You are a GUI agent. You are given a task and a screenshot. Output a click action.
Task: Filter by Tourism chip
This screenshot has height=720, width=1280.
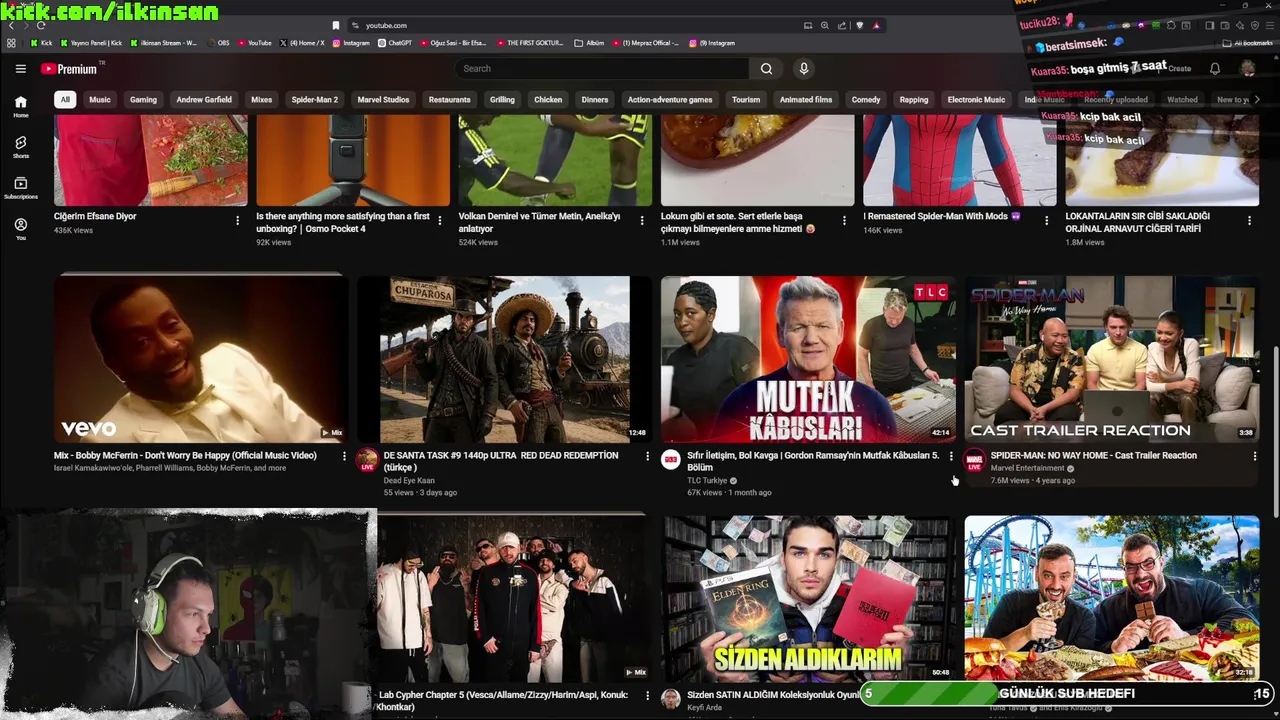[746, 100]
